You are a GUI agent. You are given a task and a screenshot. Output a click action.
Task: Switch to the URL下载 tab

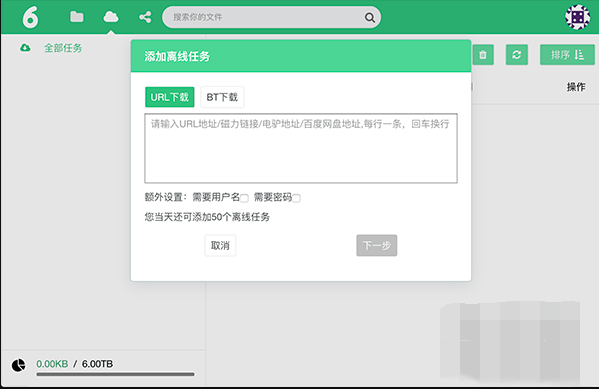pyautogui.click(x=170, y=97)
